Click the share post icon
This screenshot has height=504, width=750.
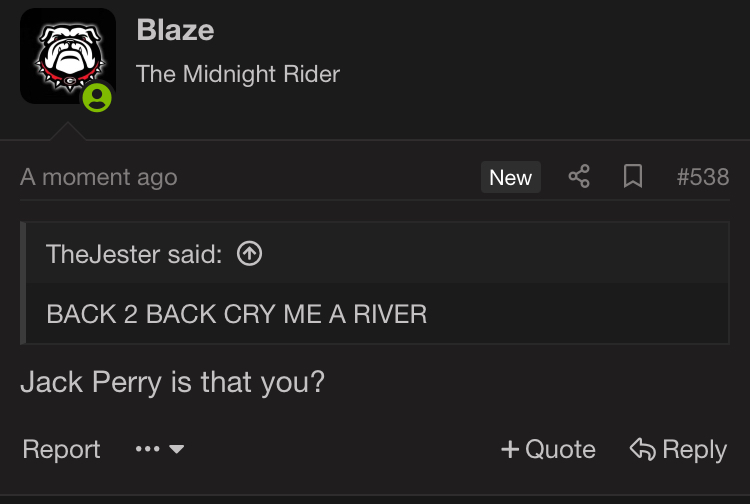point(579,177)
